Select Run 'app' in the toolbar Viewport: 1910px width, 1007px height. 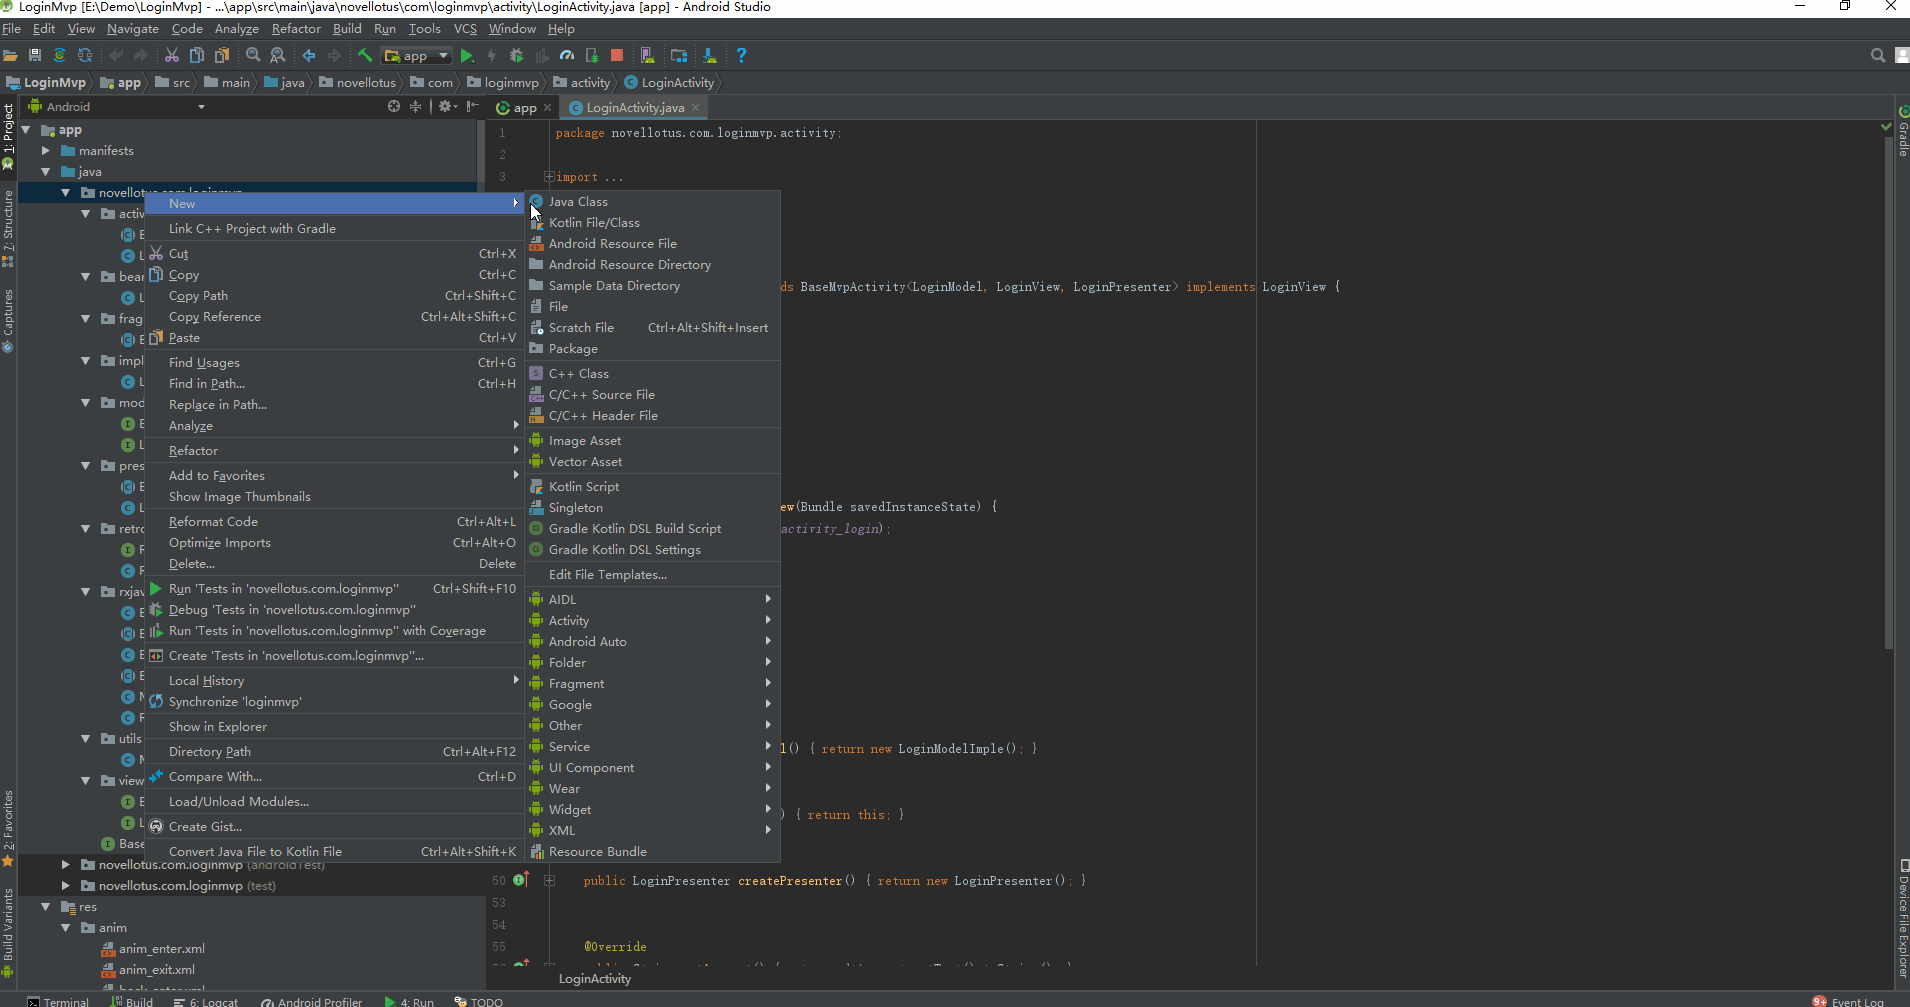tap(467, 55)
